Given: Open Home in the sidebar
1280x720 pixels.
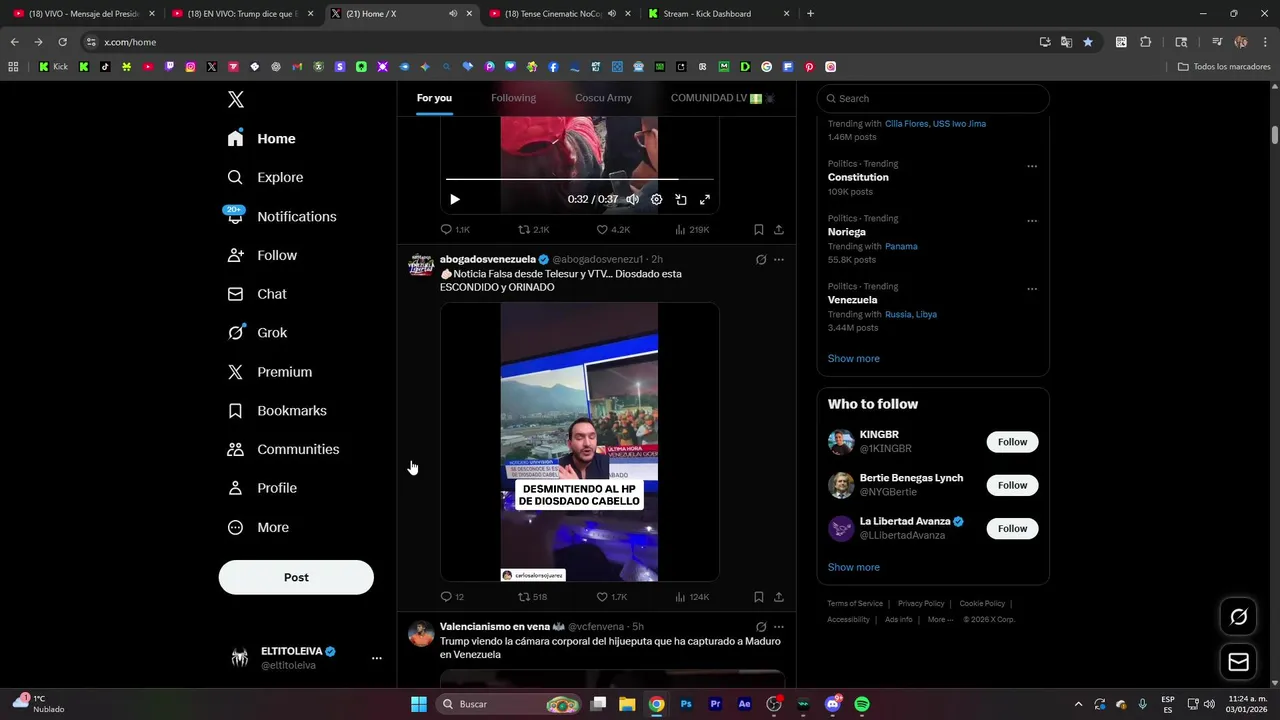Looking at the screenshot, I should point(262,139).
